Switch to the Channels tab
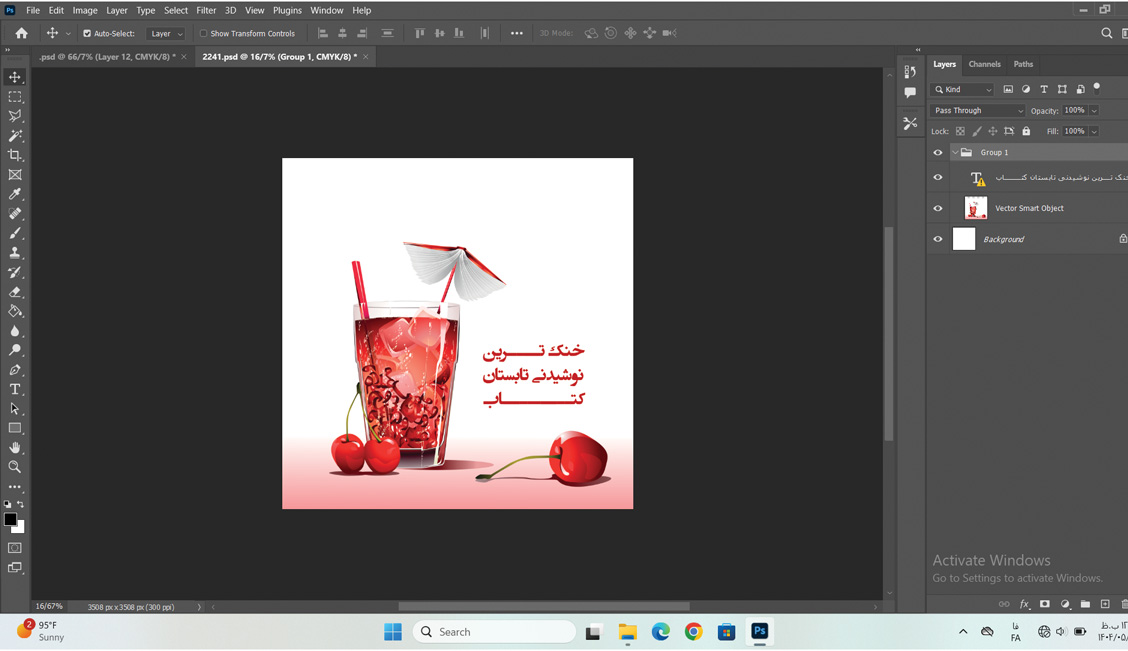This screenshot has height=651, width=1128. tap(984, 64)
